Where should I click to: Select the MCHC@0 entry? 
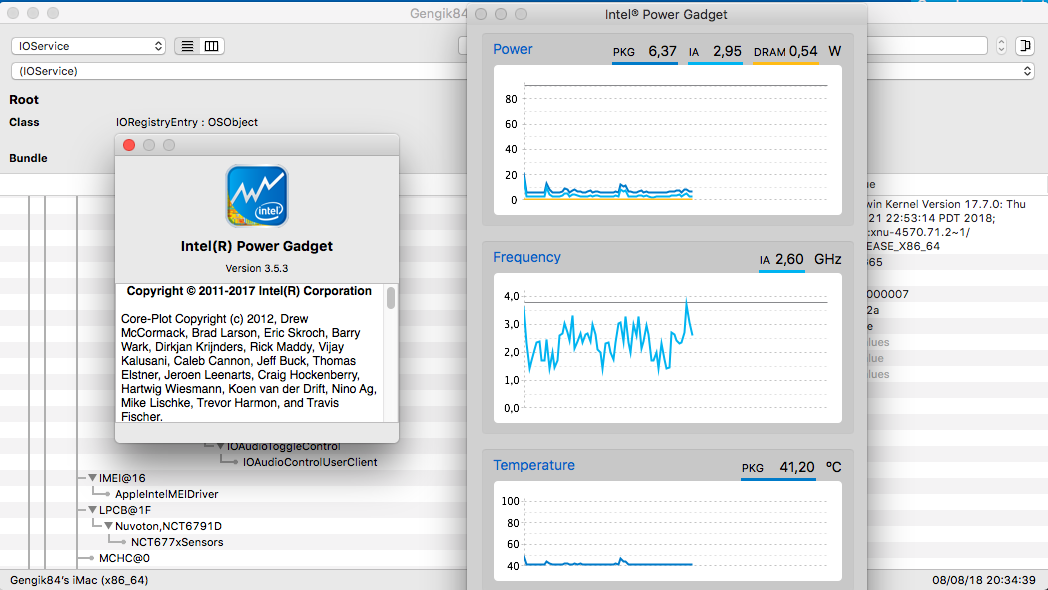(124, 558)
